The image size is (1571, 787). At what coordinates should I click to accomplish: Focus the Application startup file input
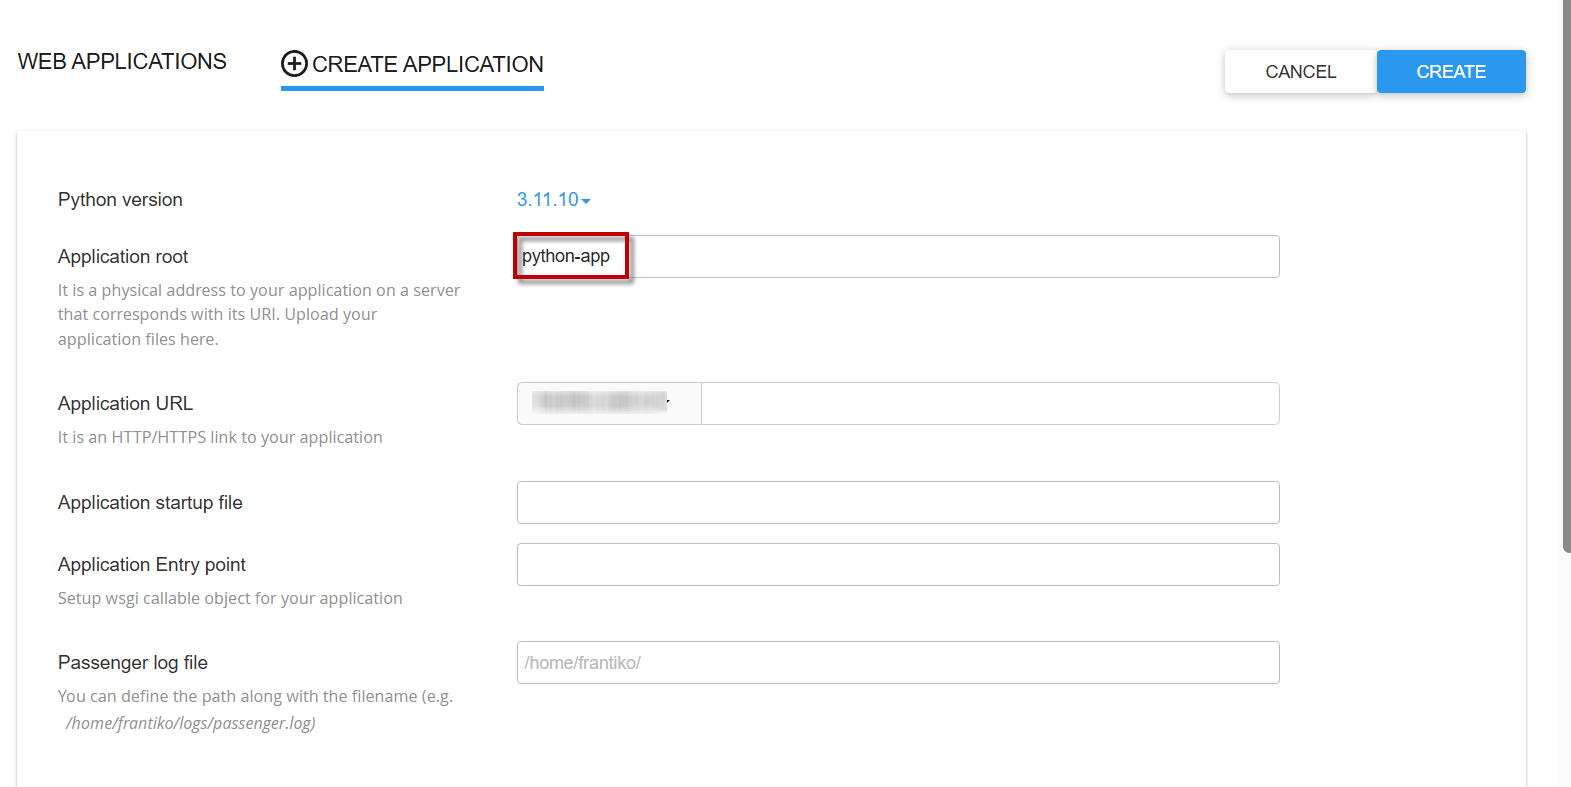click(x=897, y=502)
